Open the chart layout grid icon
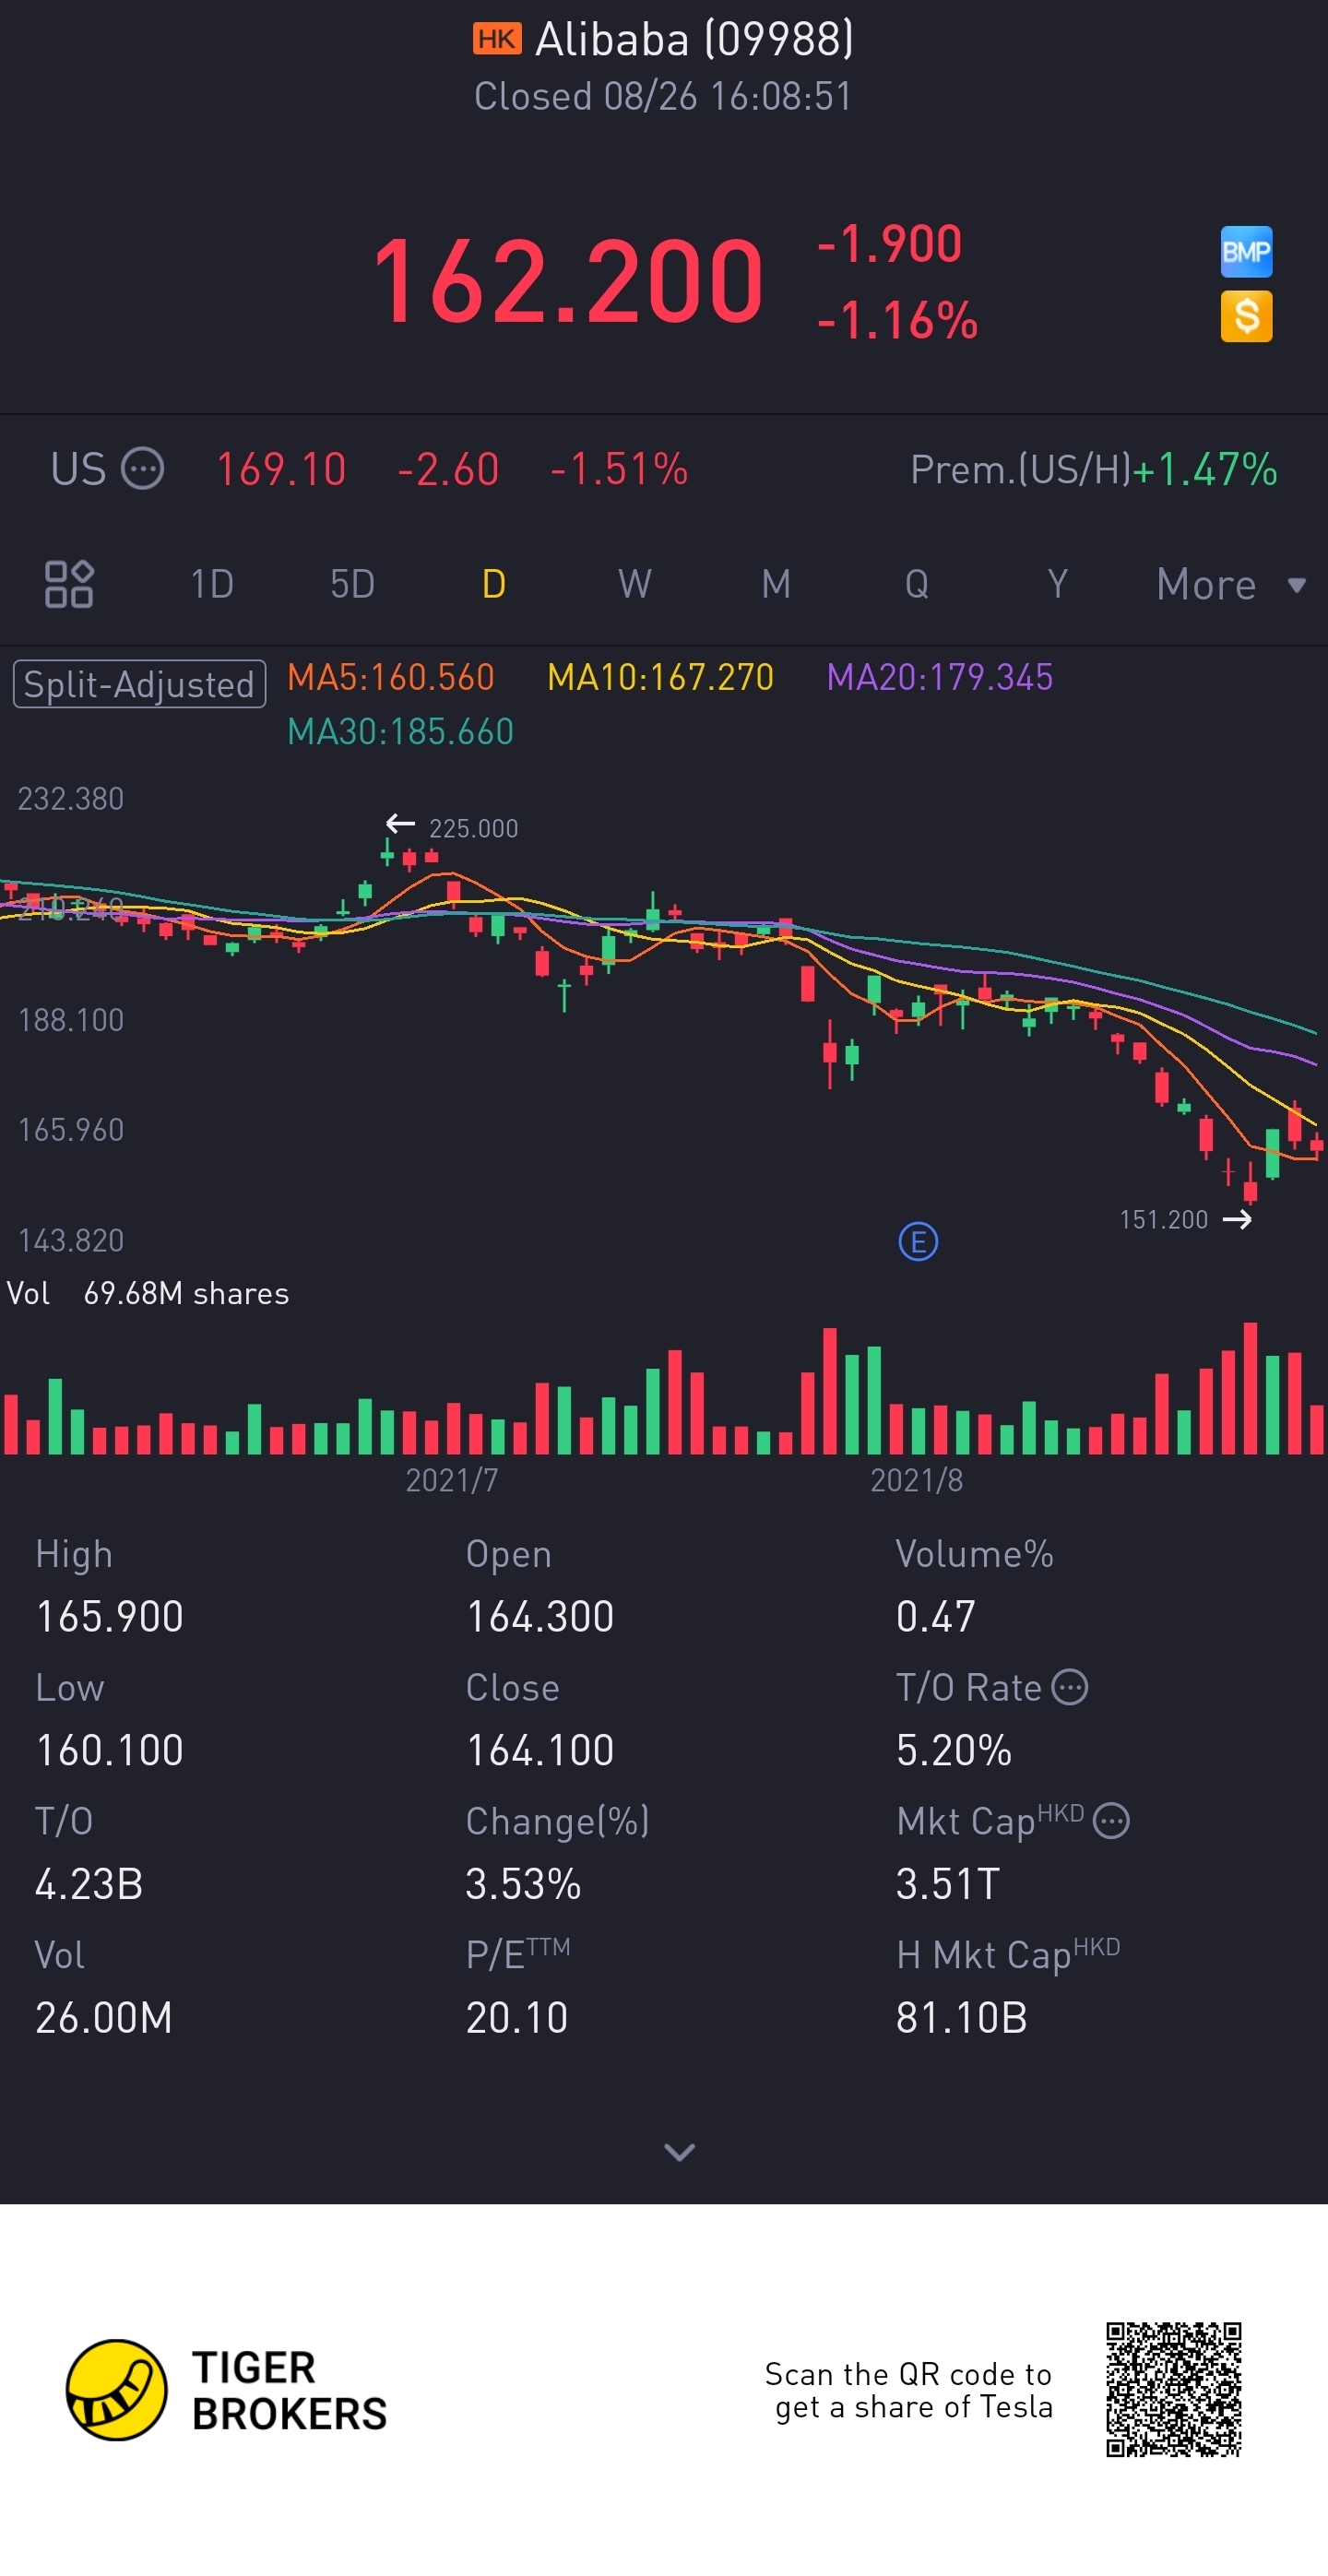 (x=69, y=584)
